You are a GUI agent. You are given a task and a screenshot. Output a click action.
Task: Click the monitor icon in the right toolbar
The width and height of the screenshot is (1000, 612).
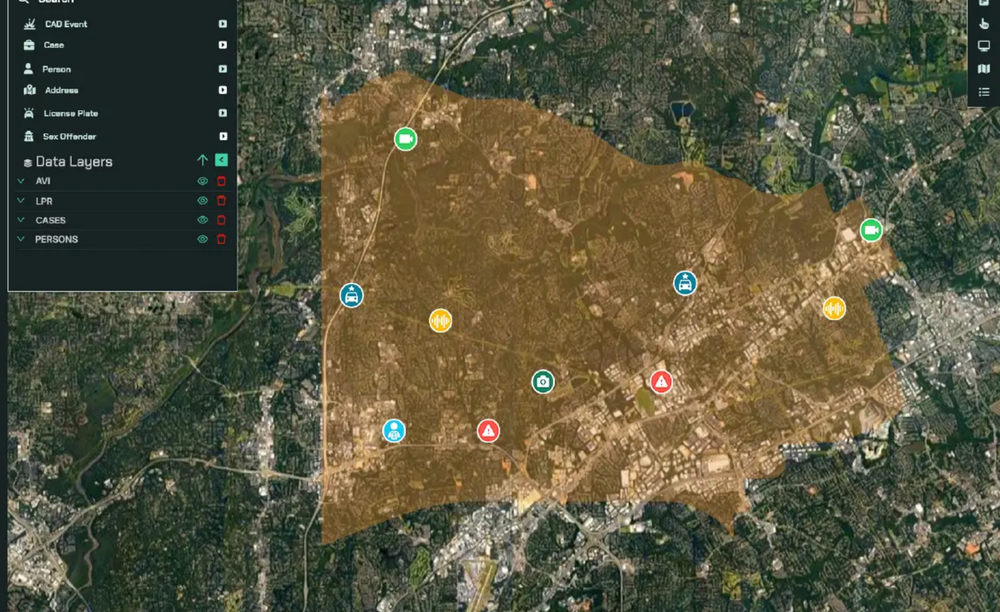coord(984,46)
